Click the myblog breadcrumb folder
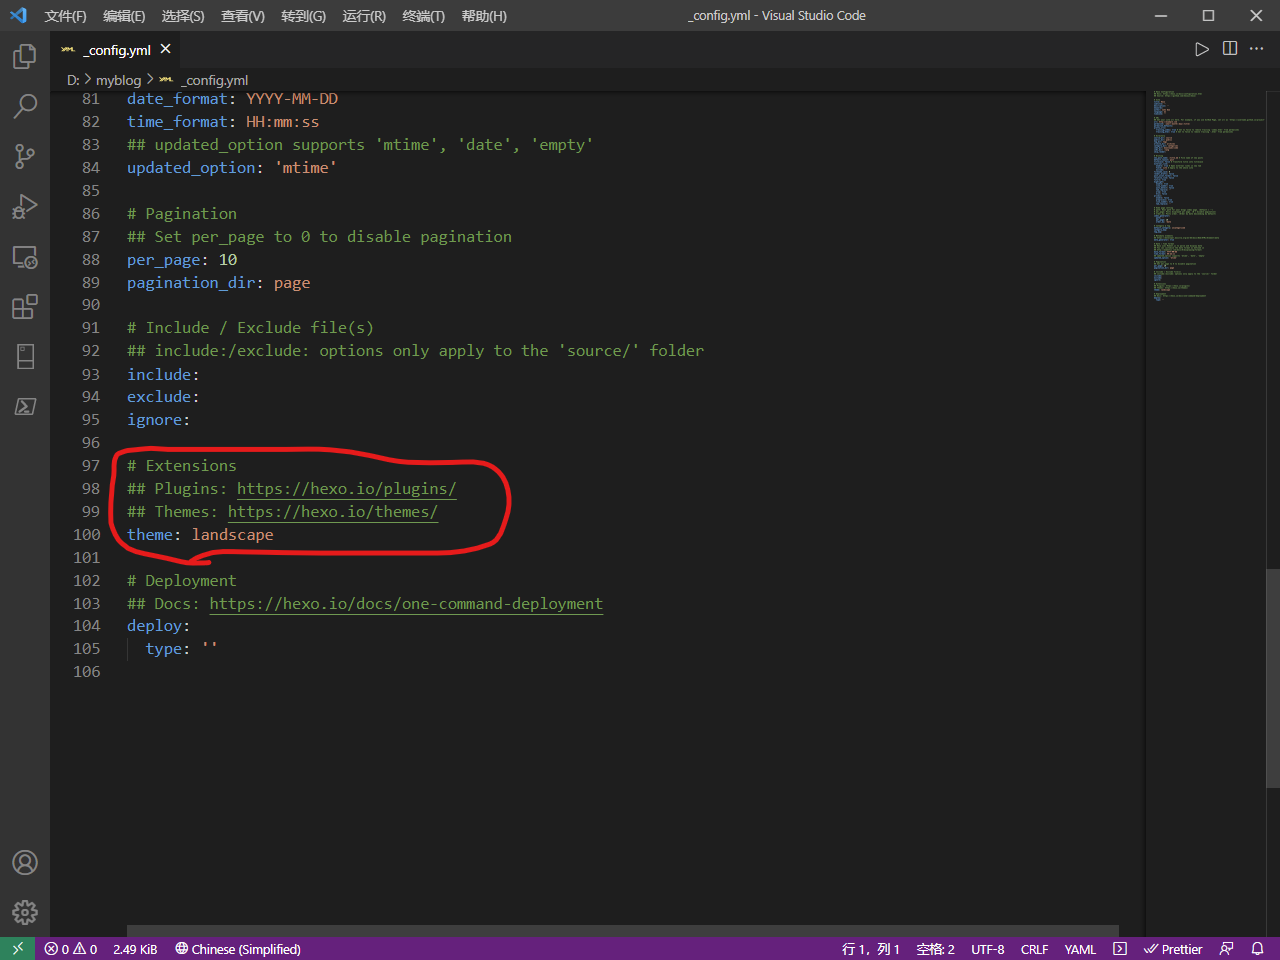Screen dimensions: 1280x960 click(x=118, y=80)
